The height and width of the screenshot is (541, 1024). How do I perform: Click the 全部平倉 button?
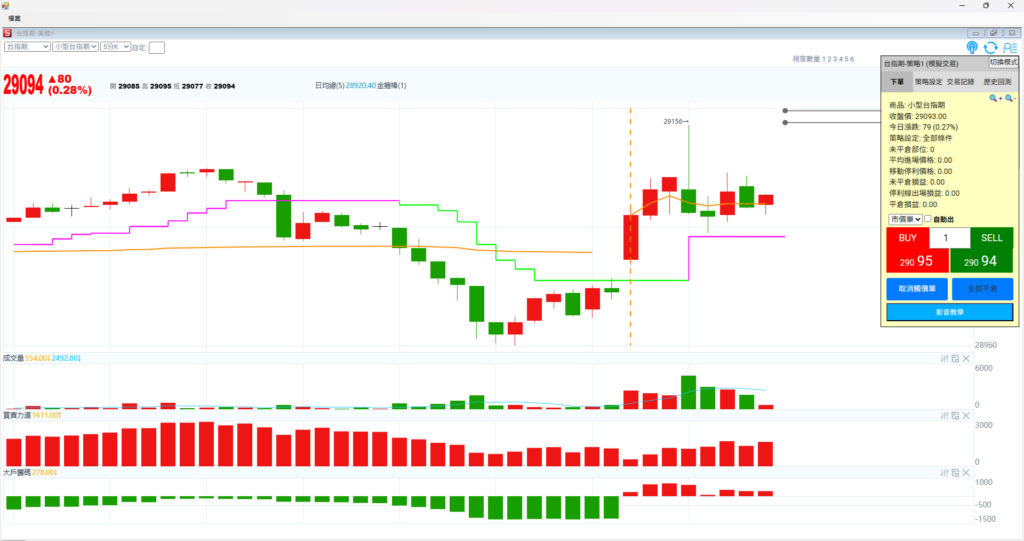point(982,289)
